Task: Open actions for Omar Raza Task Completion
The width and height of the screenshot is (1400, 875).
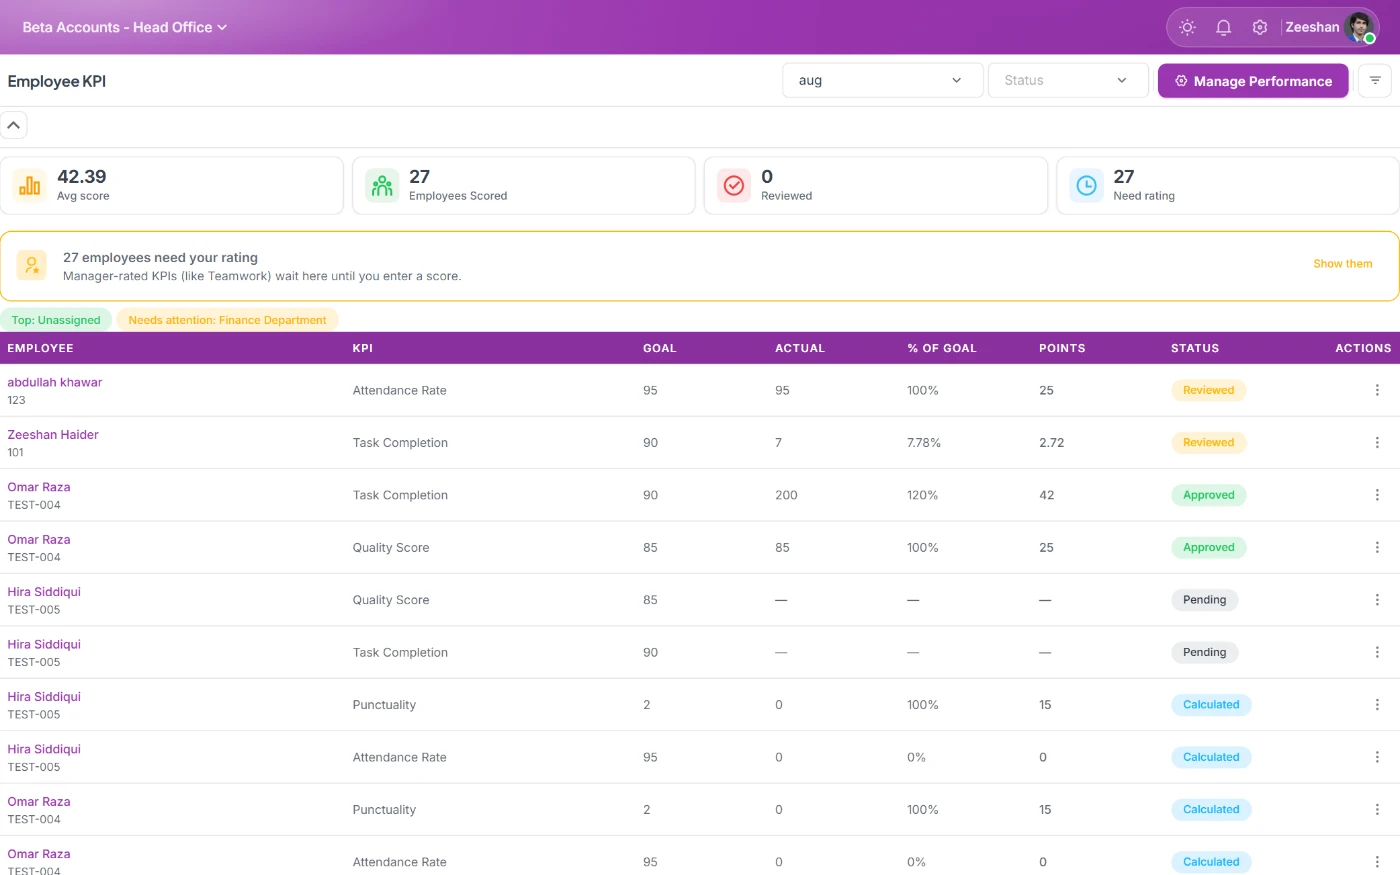Action: point(1377,495)
